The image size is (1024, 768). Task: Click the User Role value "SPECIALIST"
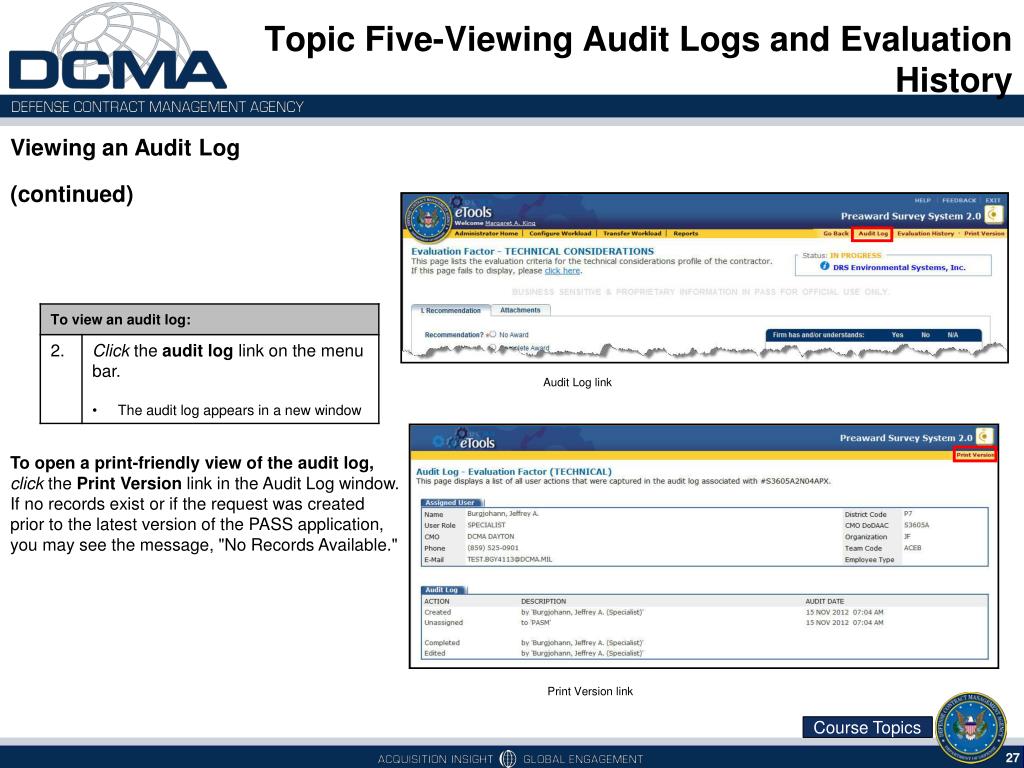click(486, 525)
